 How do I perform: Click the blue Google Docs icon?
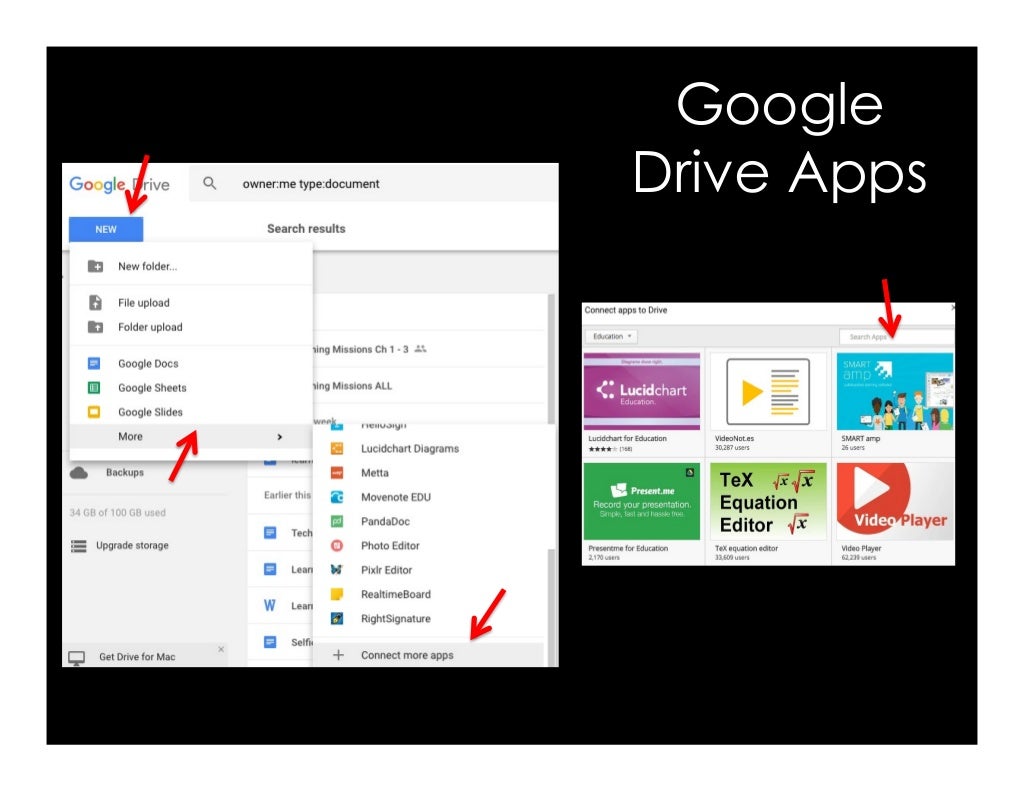point(94,363)
